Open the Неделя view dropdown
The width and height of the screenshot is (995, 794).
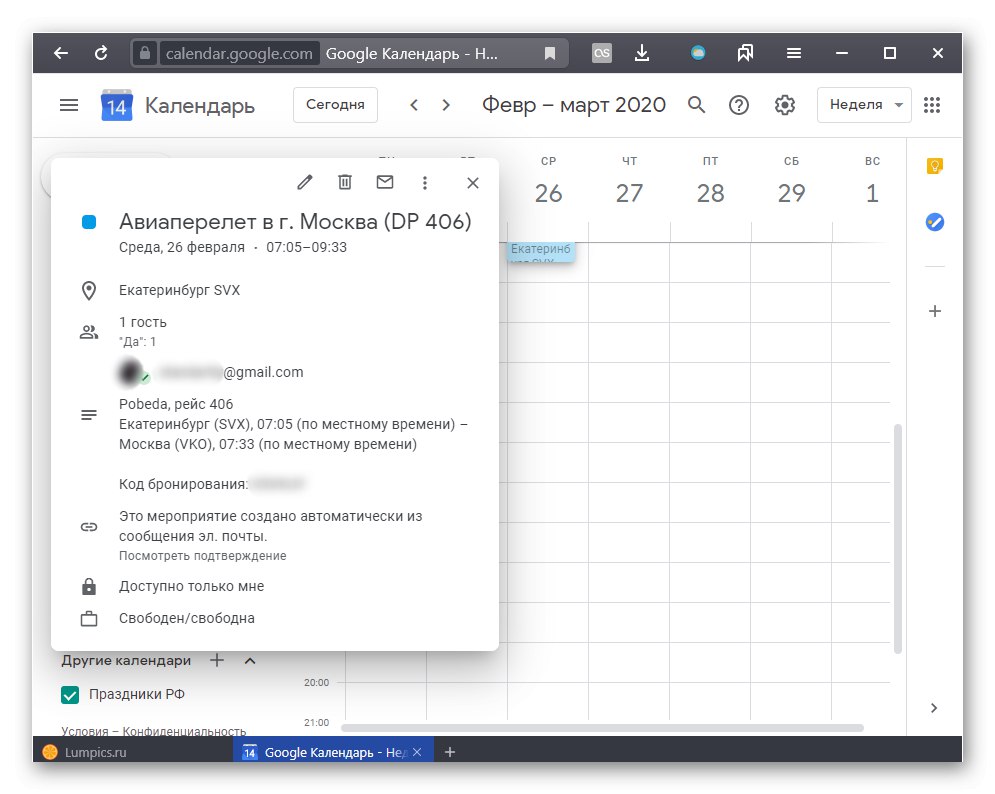(x=864, y=105)
